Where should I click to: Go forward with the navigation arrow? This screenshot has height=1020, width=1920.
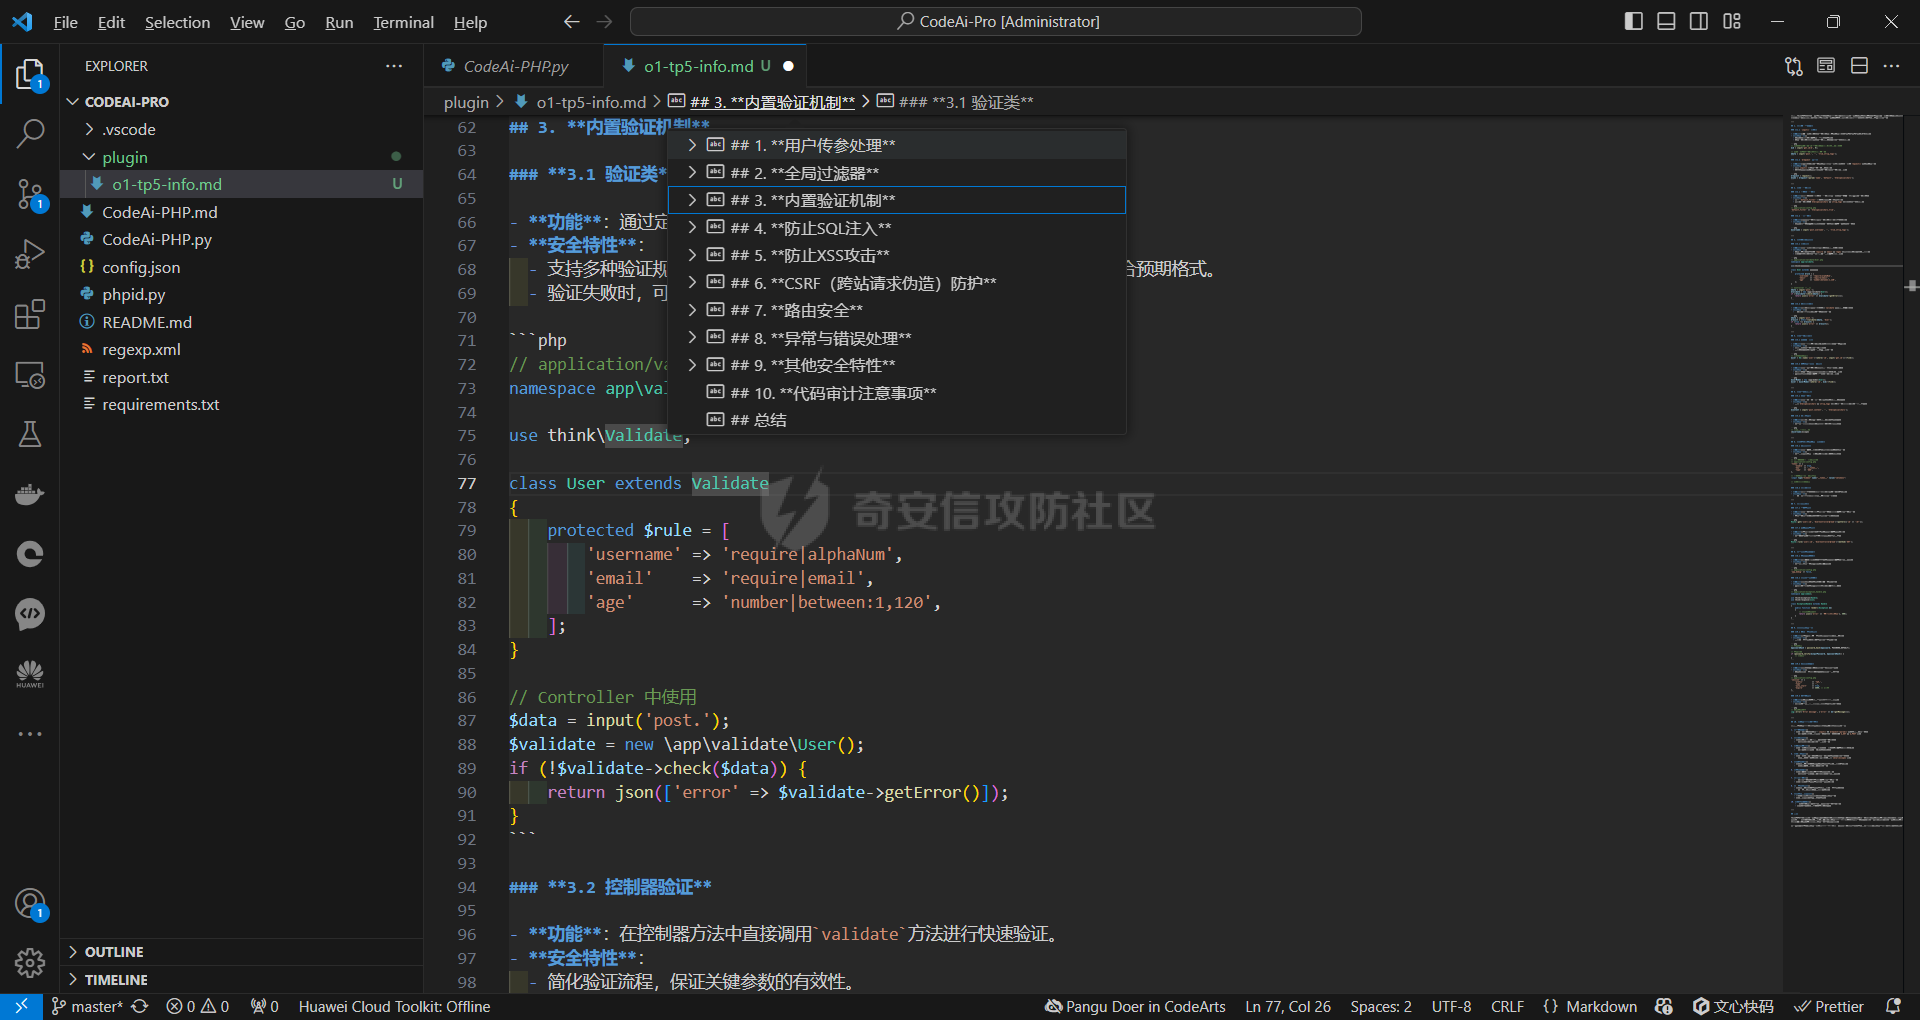[x=604, y=21]
